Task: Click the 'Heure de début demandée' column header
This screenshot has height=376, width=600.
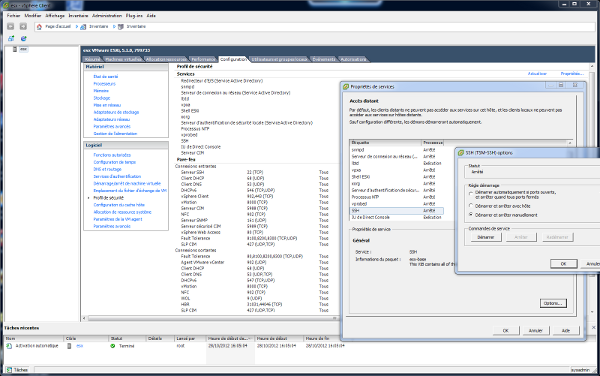Action: [230, 339]
